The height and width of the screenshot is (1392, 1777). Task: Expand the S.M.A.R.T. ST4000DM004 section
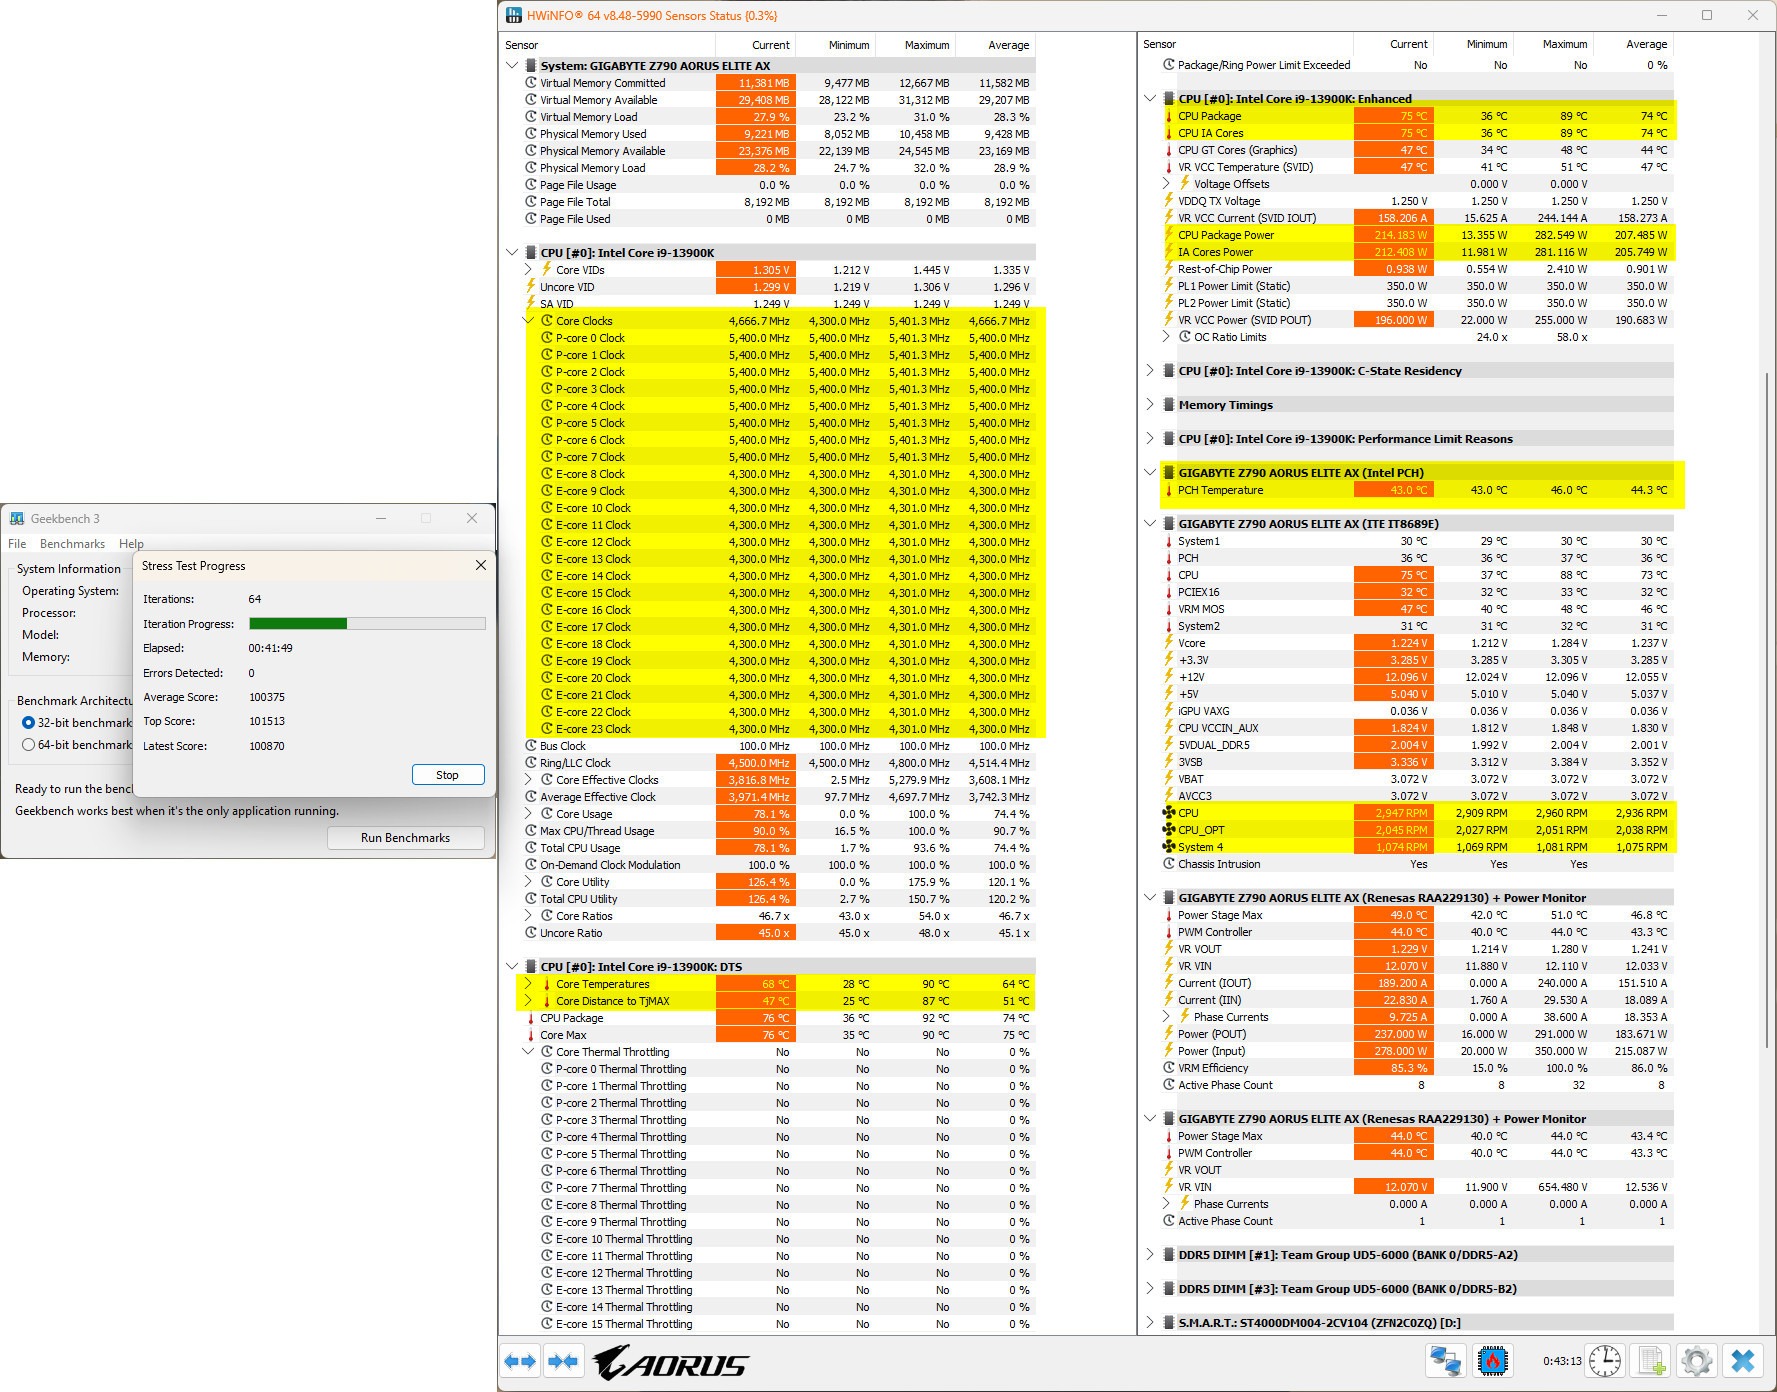[x=1150, y=1323]
